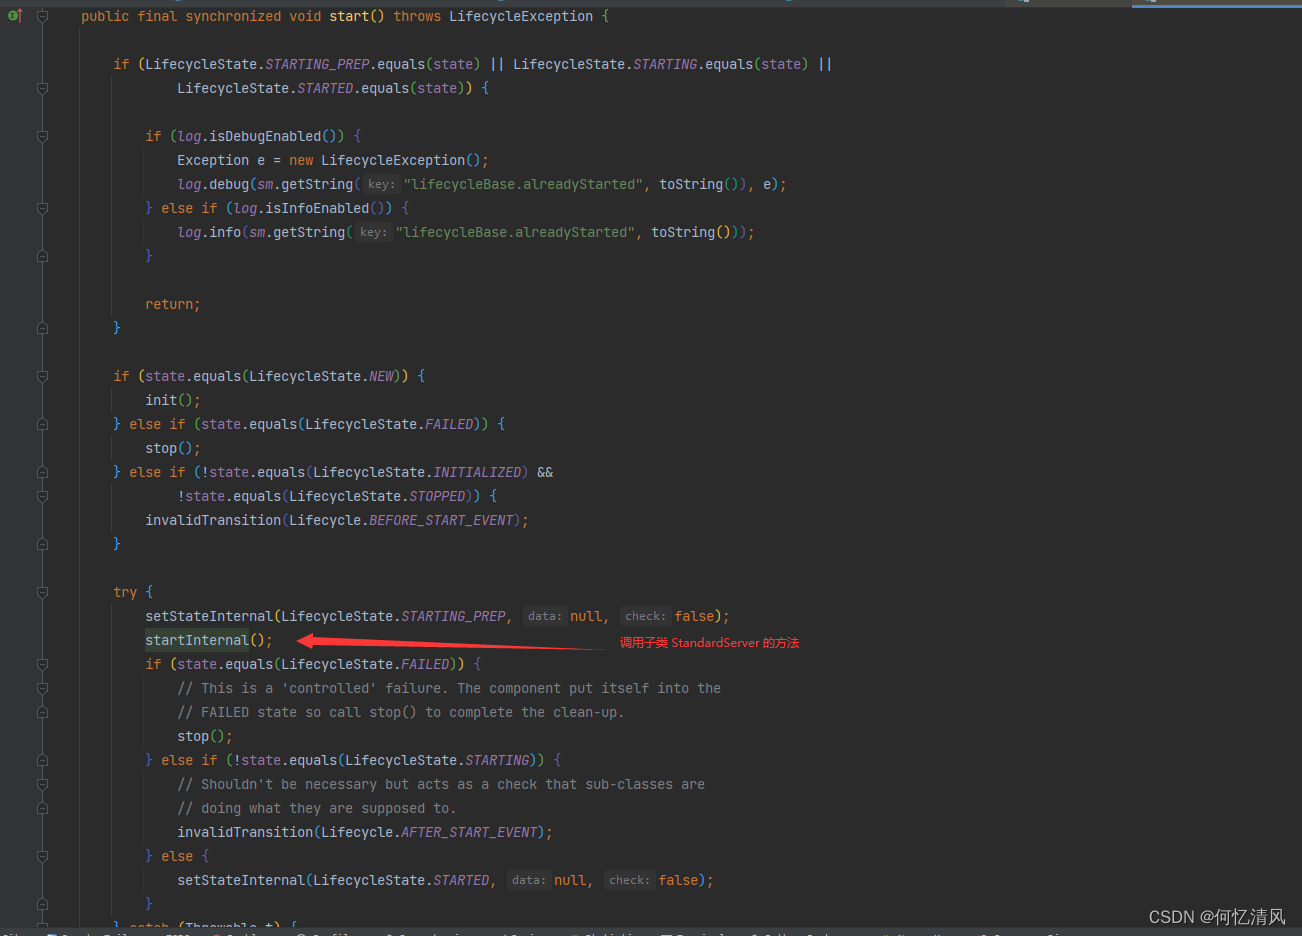
Task: Click the check: hint in the STARTING_PREP setStateInternal line
Action: (645, 616)
